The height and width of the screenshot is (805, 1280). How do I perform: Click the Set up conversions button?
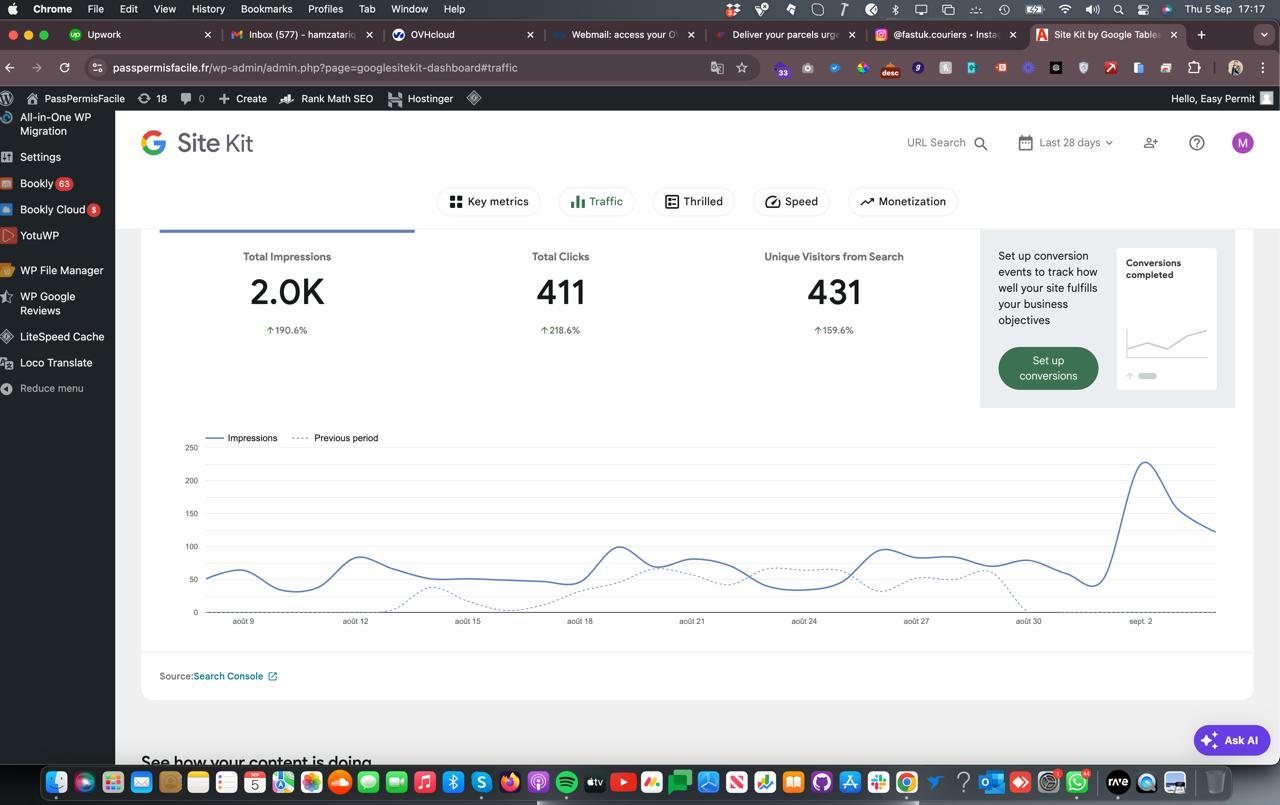(1048, 368)
